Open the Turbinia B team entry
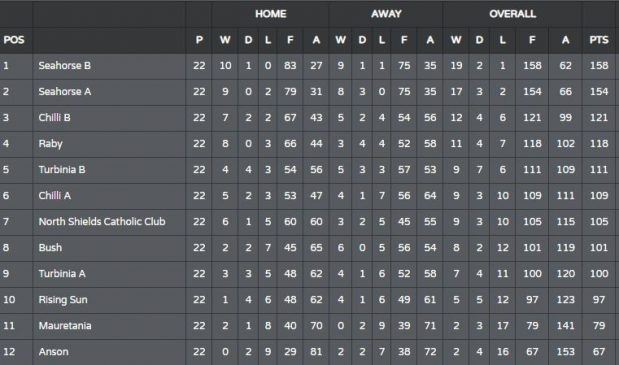Viewport: 619px width, 365px height. tap(62, 170)
